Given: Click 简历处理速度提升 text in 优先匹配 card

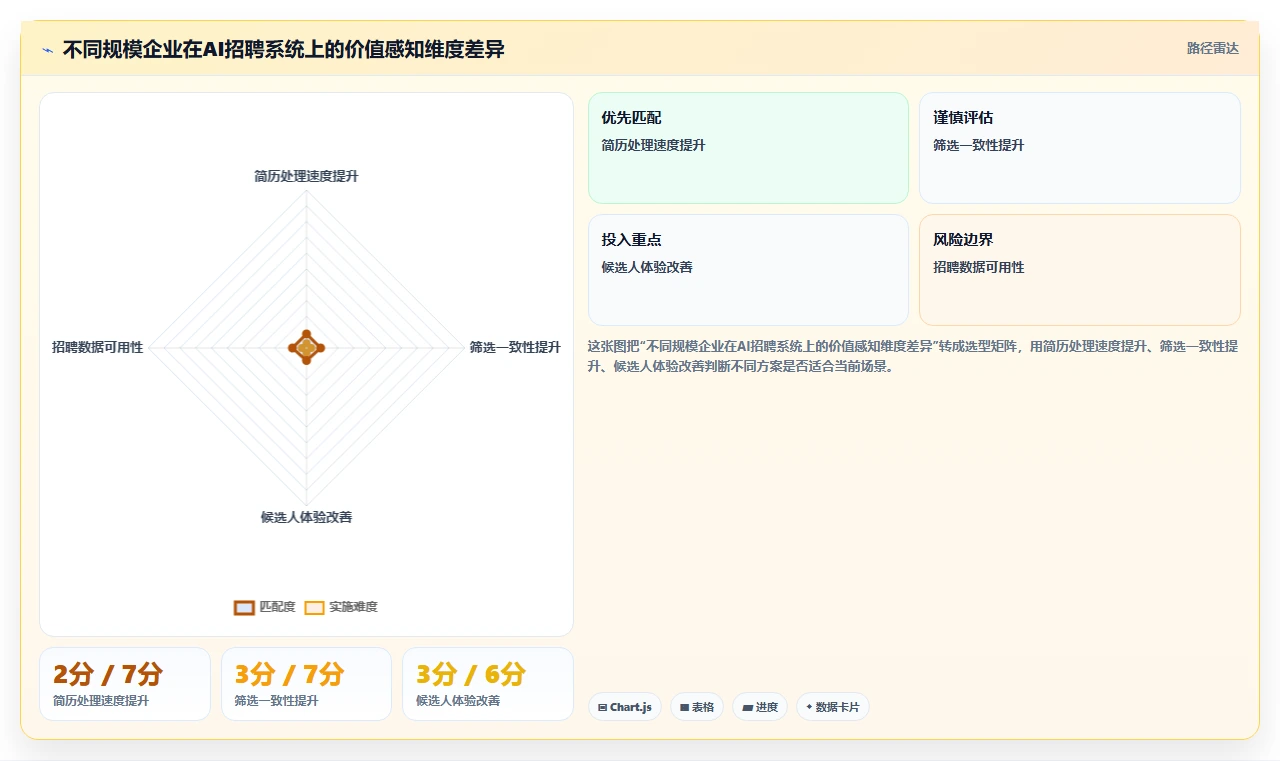Looking at the screenshot, I should coord(653,145).
